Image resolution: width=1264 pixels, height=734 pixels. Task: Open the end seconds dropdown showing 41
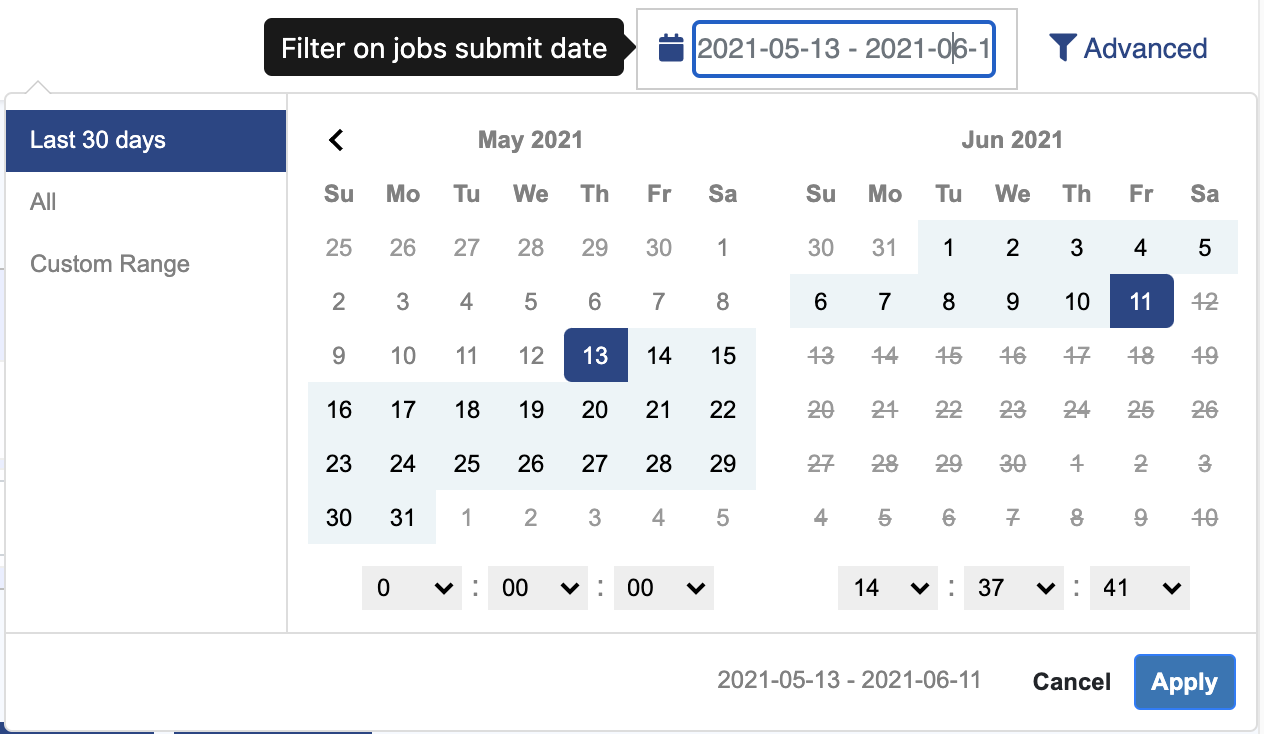coord(1139,588)
